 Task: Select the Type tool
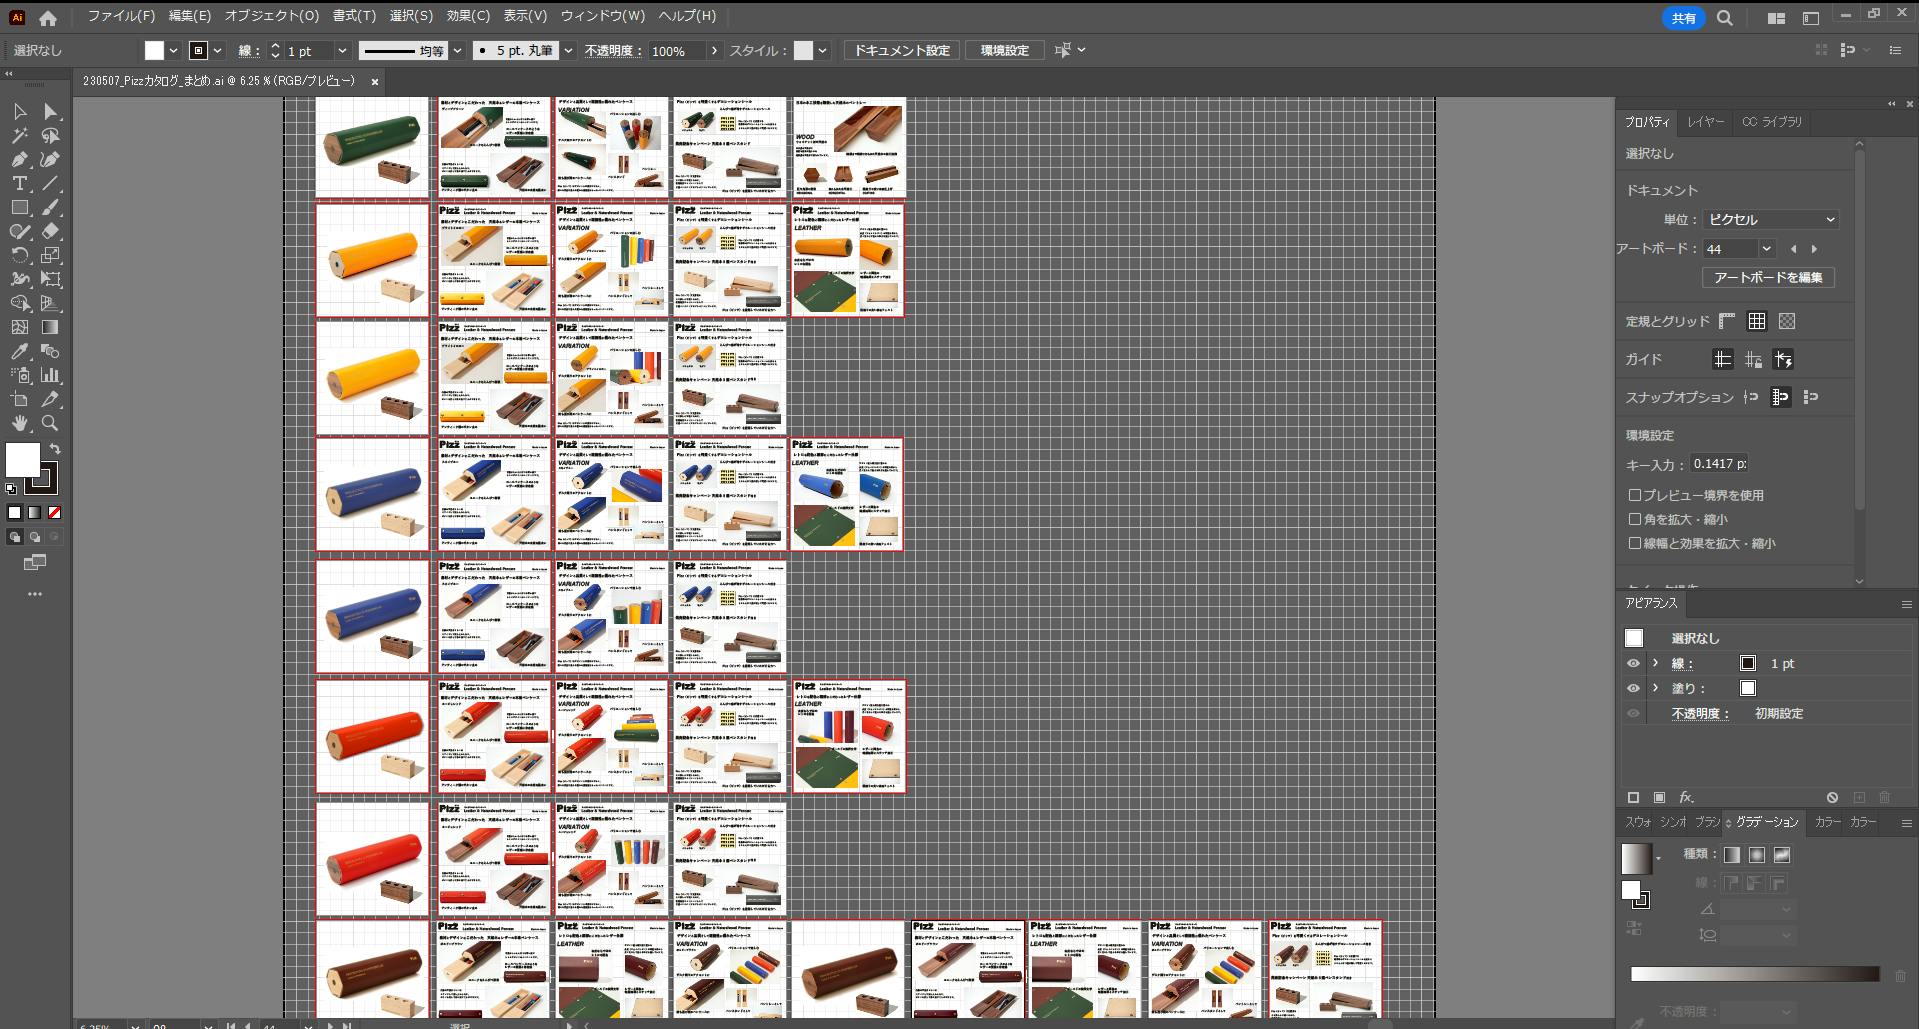coord(19,184)
